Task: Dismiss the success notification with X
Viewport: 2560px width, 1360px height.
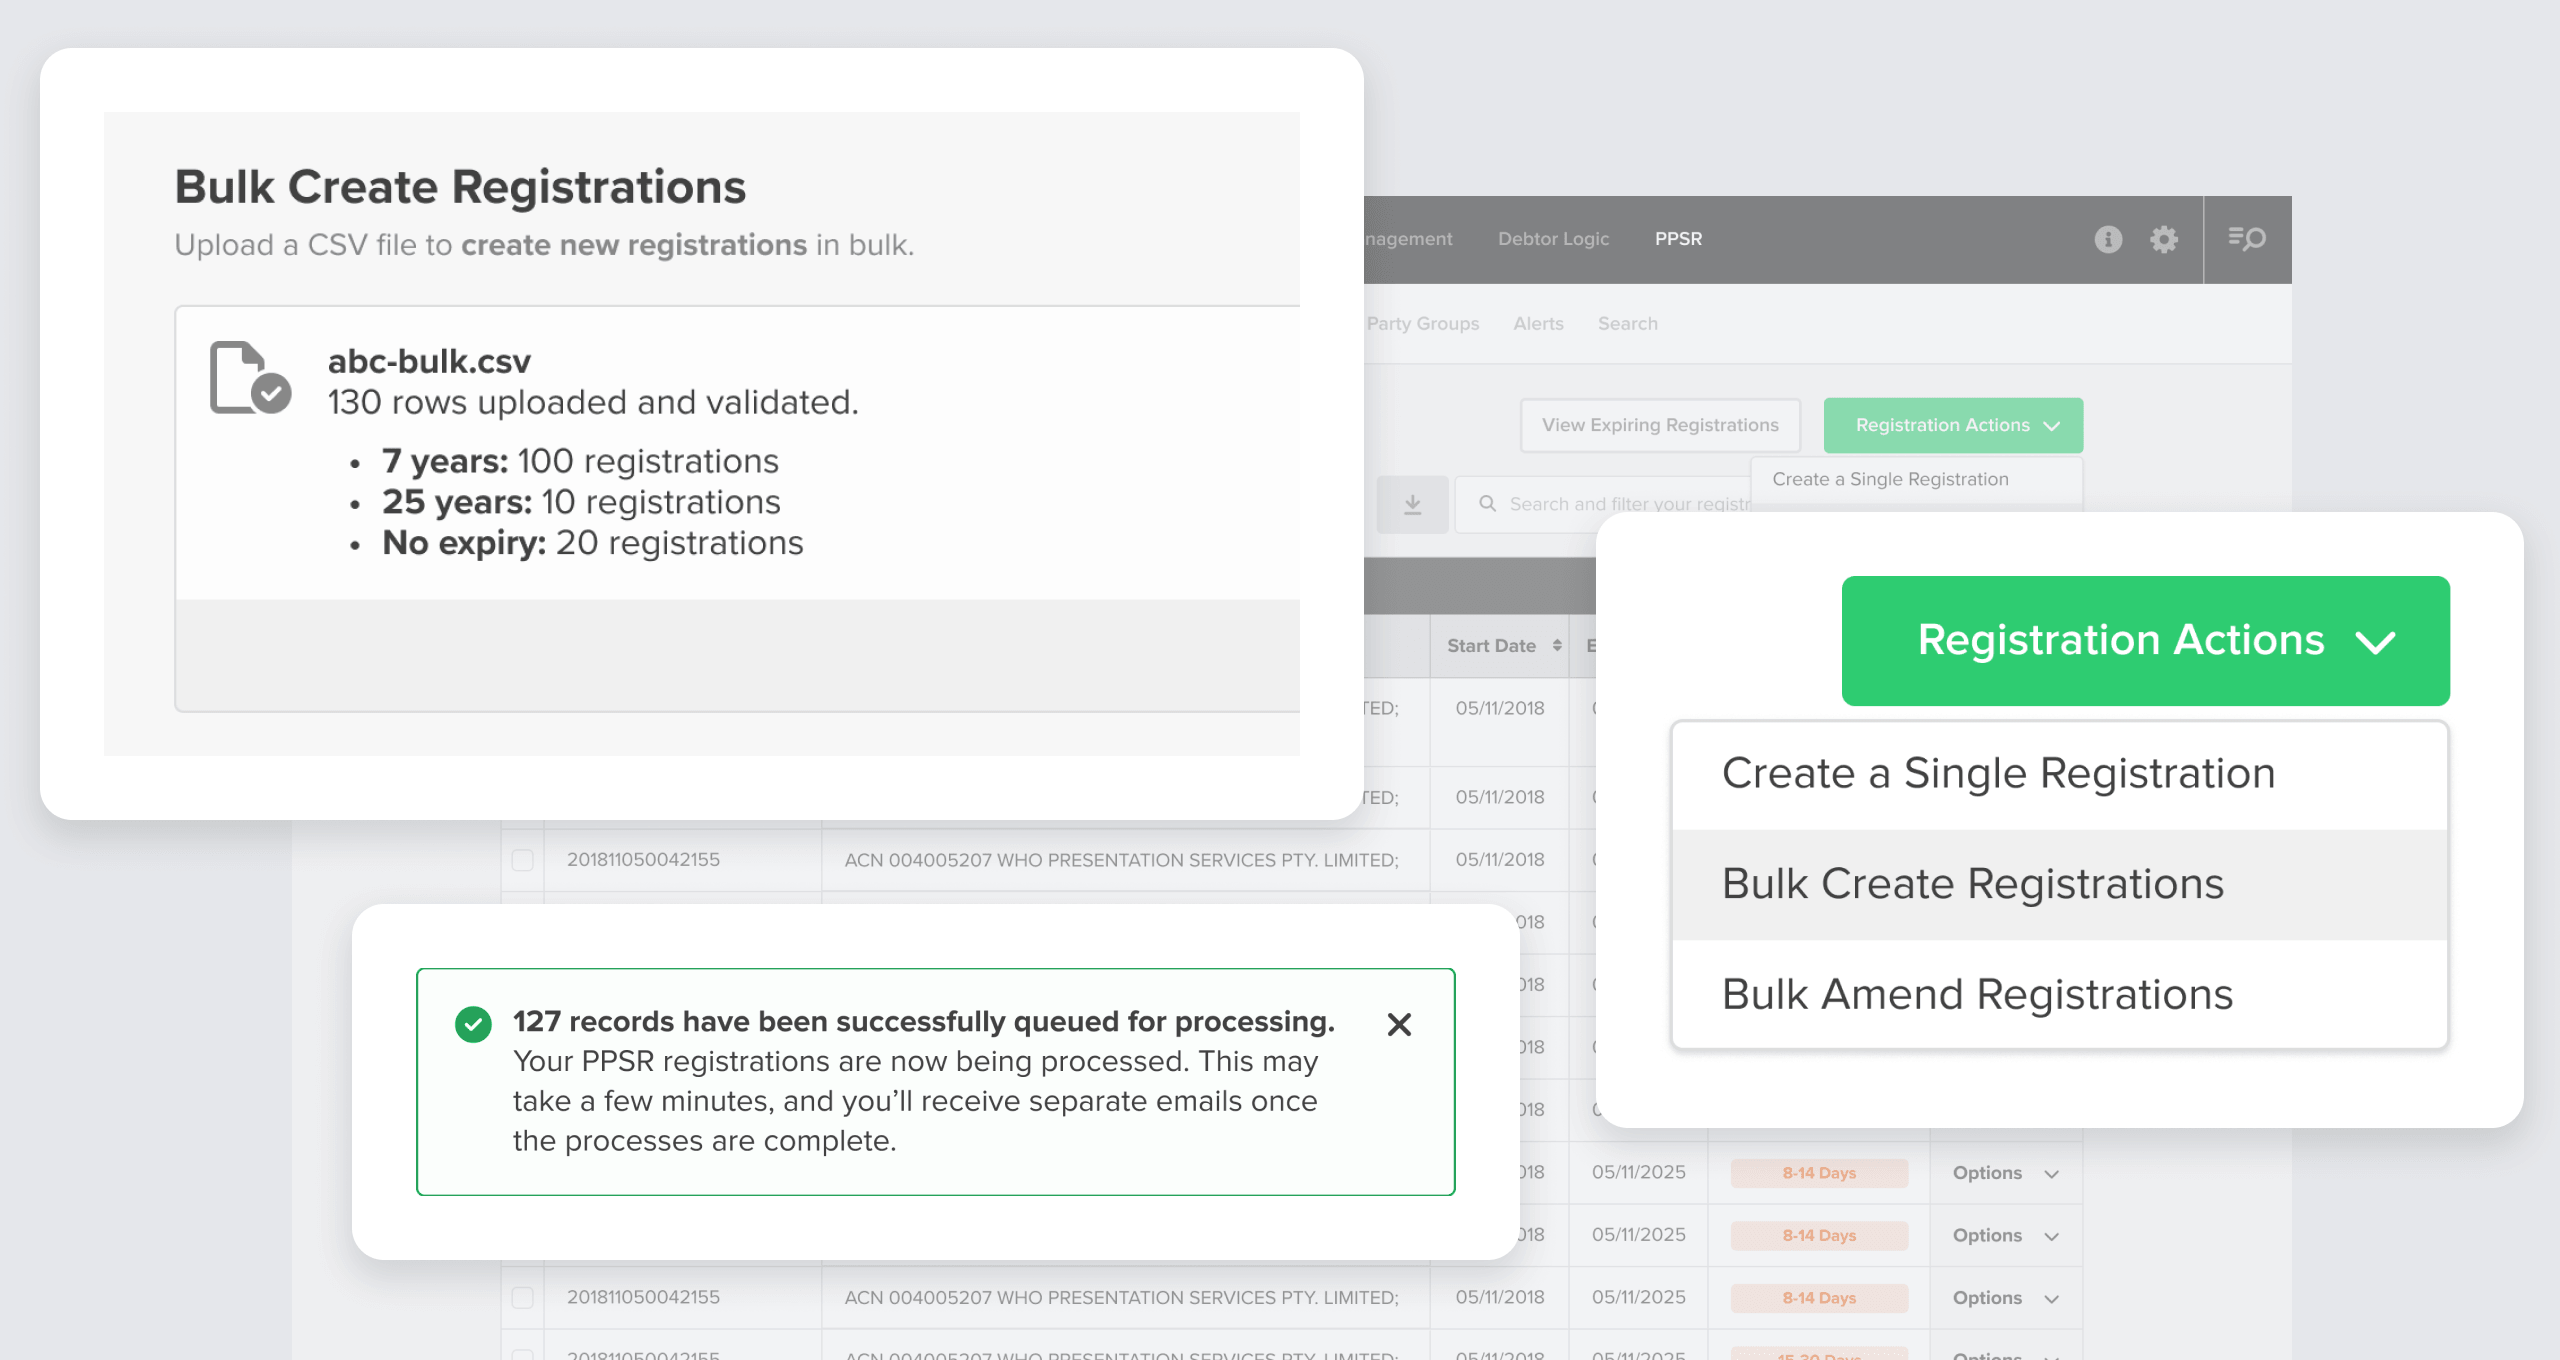Action: click(1399, 1024)
